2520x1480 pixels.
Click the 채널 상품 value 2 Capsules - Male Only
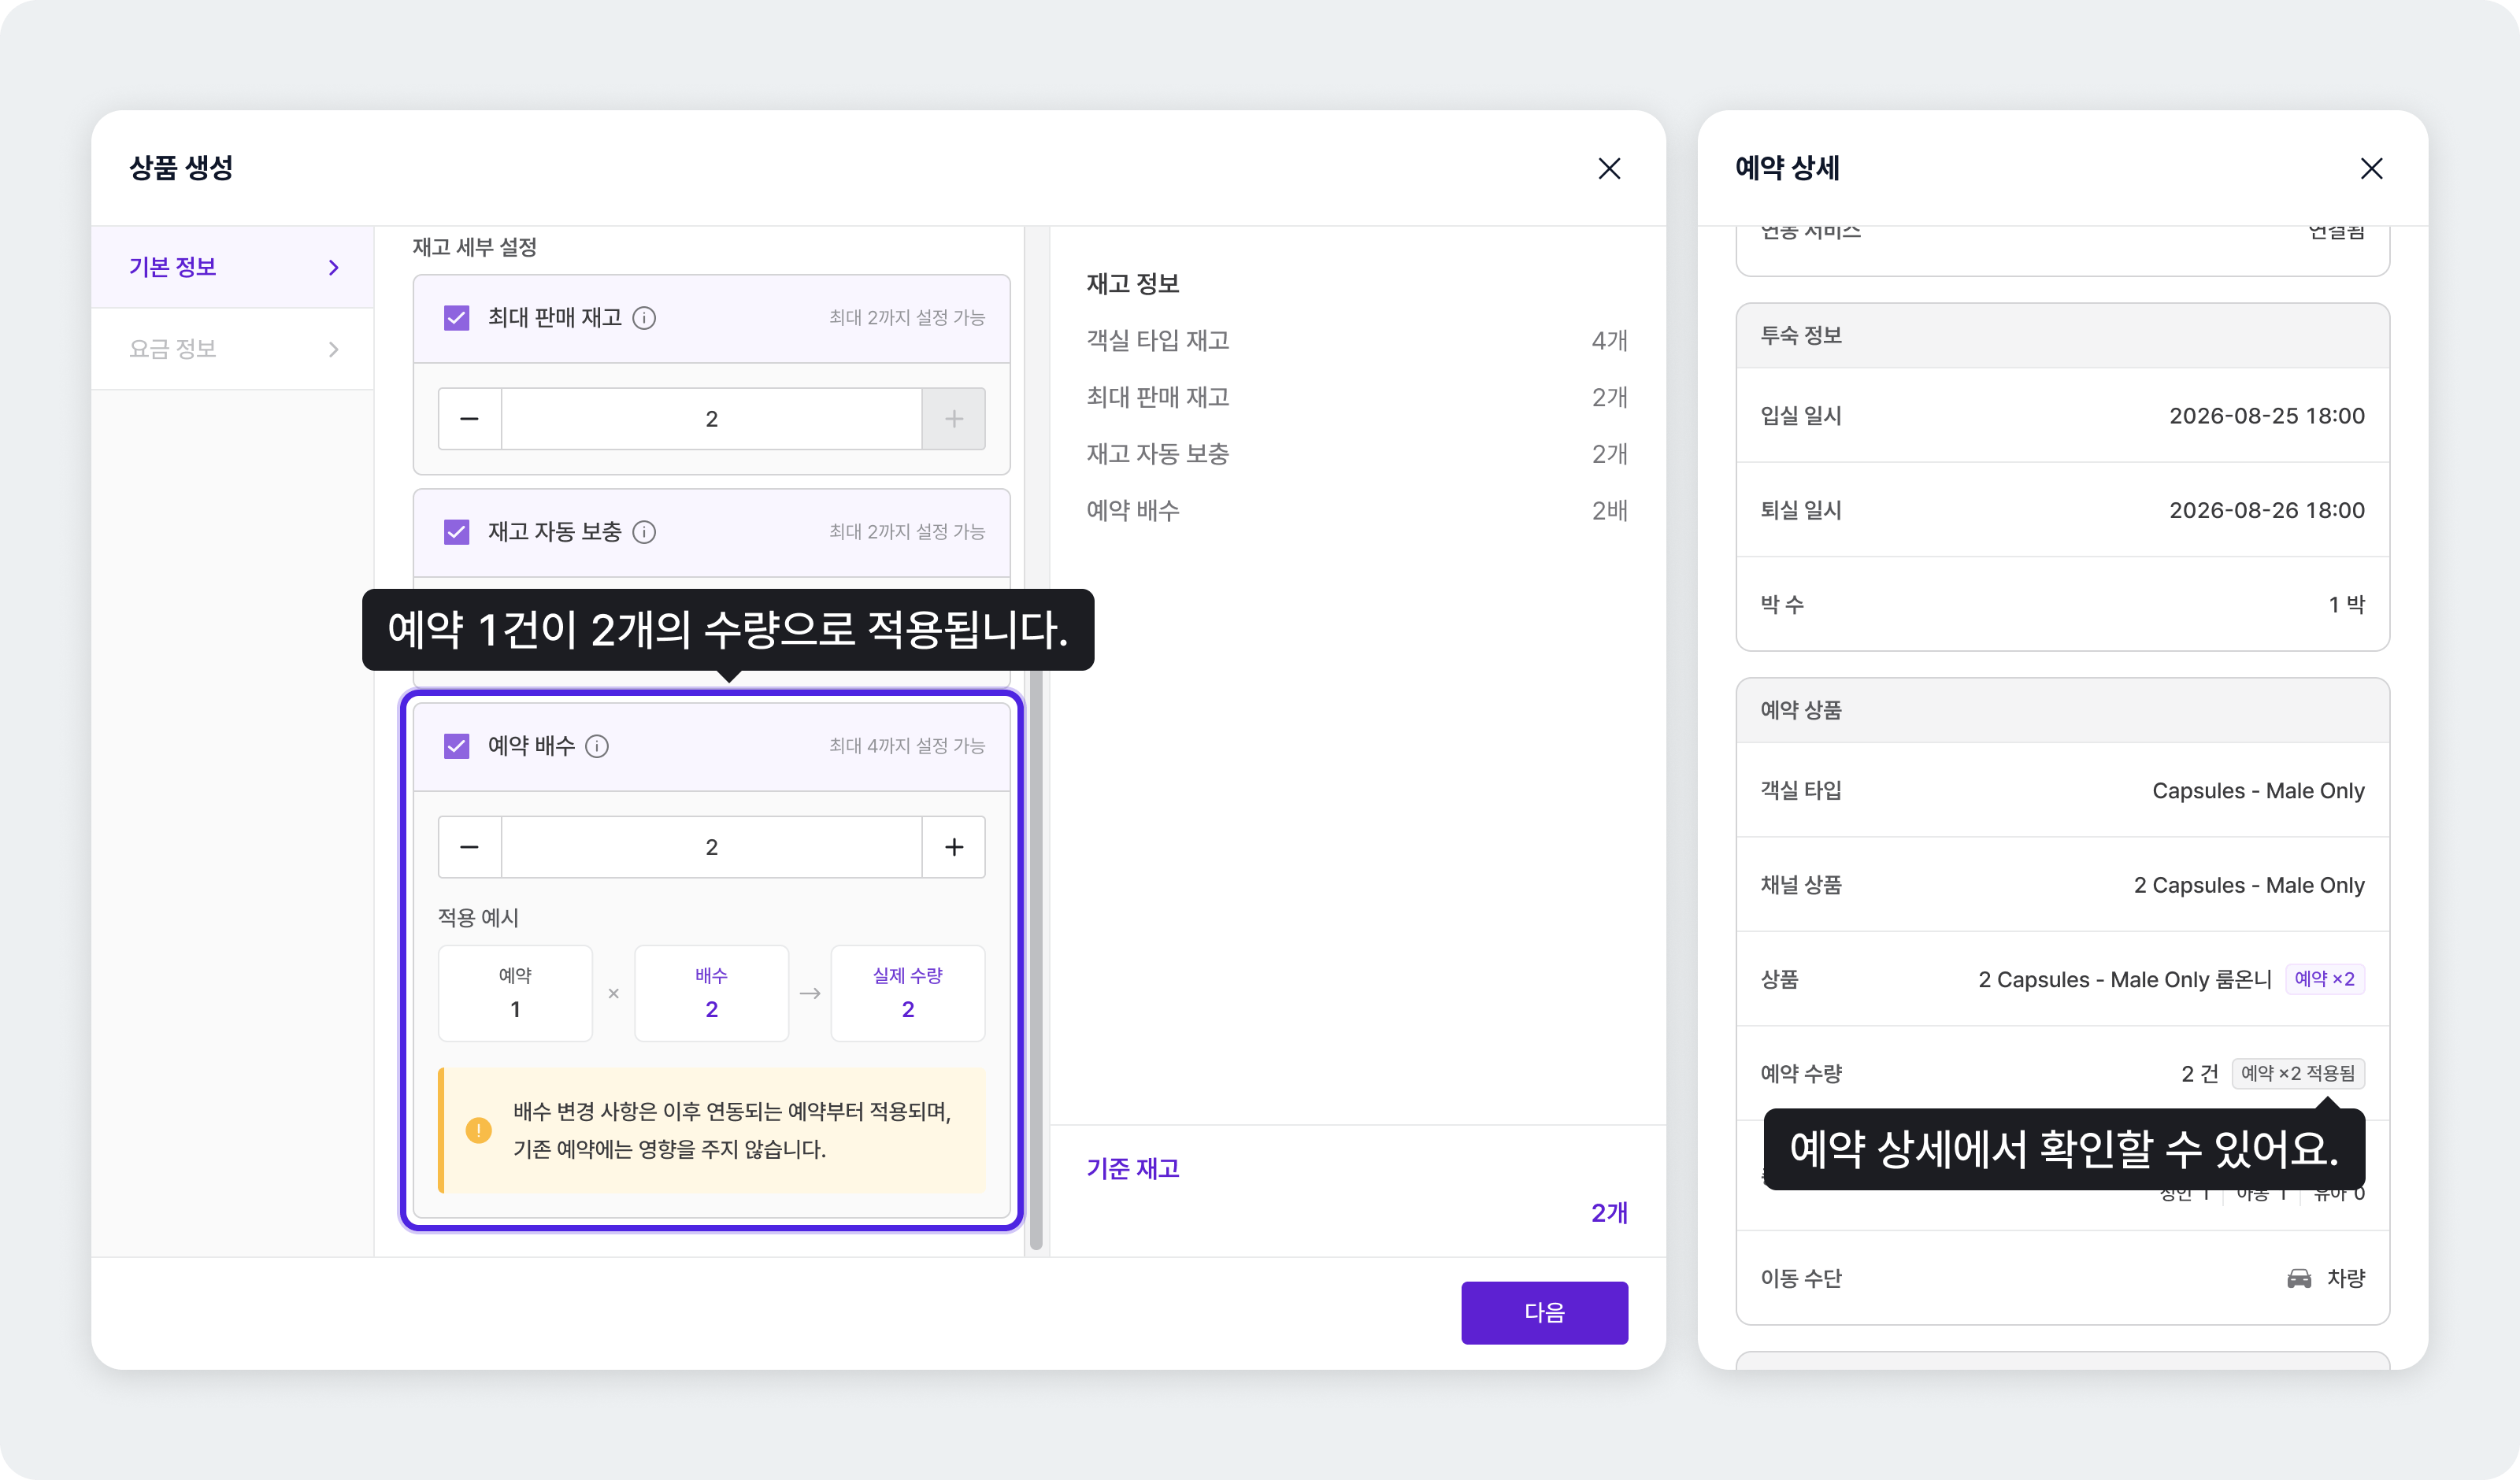coord(2249,885)
